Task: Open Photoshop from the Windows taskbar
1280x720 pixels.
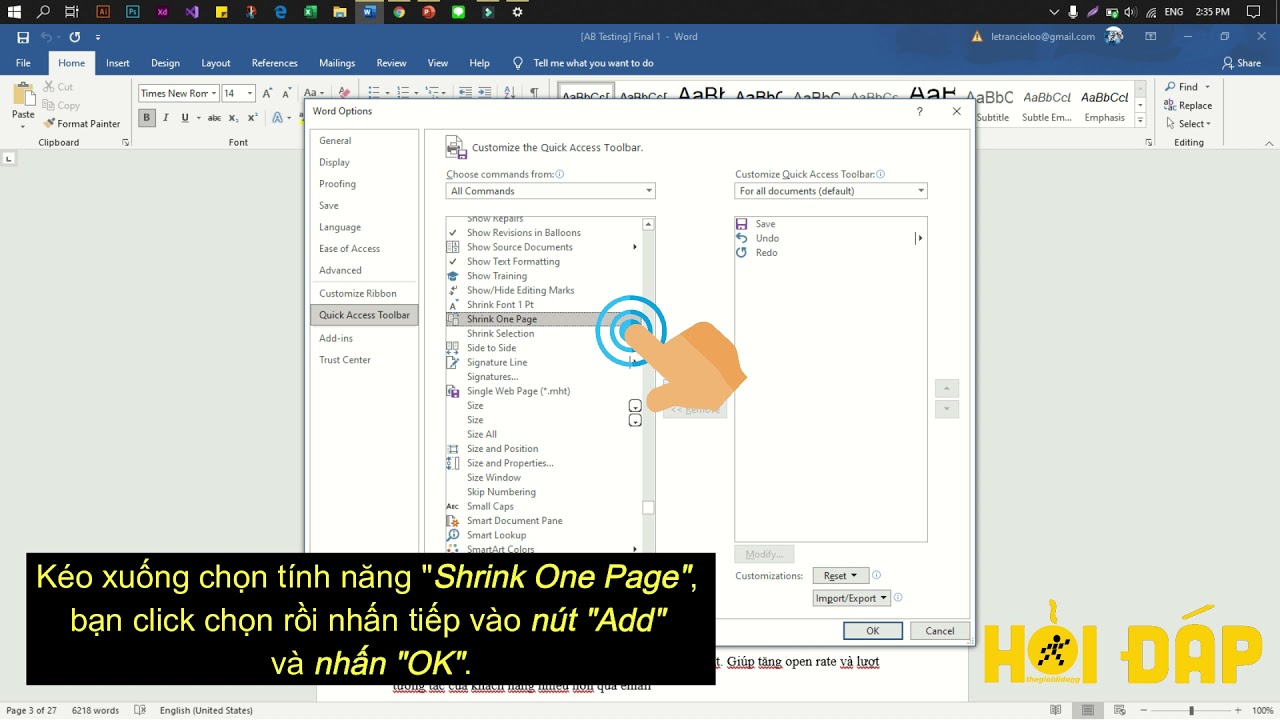Action: click(133, 12)
